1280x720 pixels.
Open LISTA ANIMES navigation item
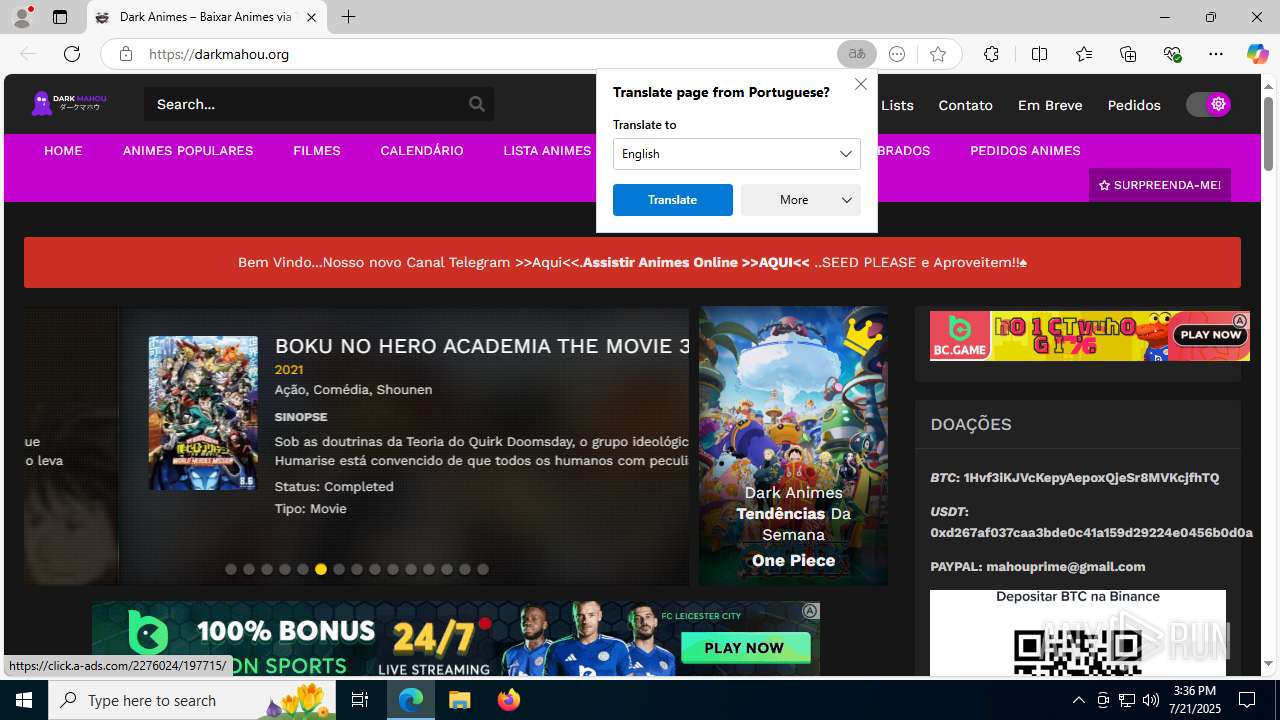(x=547, y=151)
